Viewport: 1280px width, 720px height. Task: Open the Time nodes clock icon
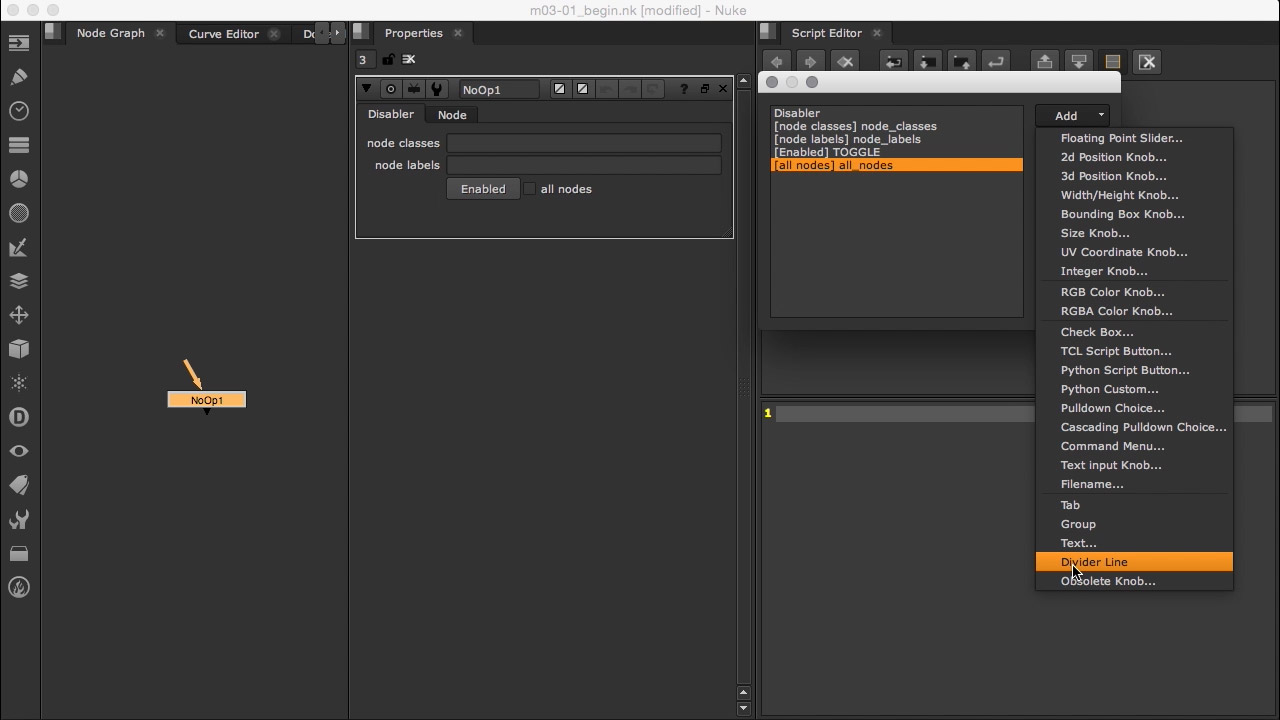point(19,111)
